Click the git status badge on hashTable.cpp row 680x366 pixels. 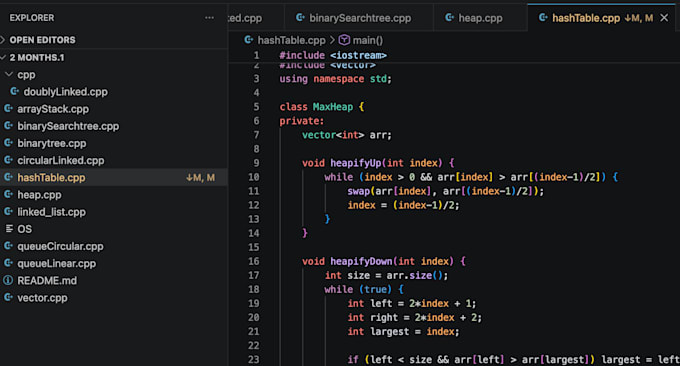200,177
